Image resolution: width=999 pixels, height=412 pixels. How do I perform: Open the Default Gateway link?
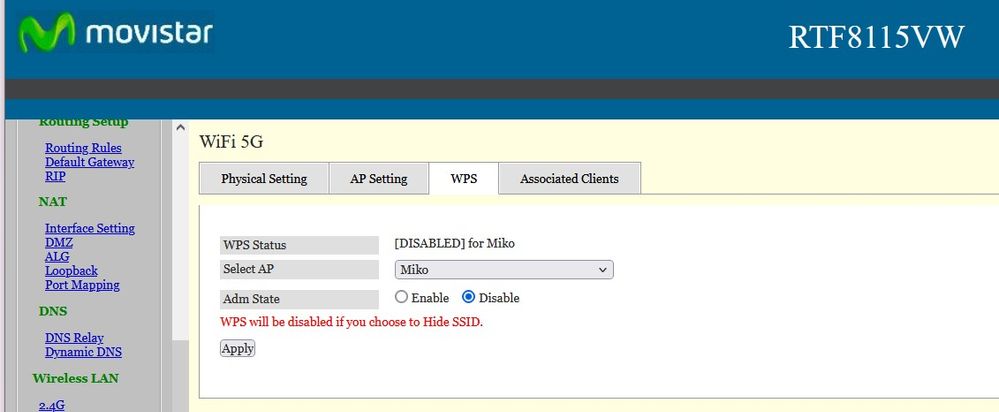tap(89, 162)
